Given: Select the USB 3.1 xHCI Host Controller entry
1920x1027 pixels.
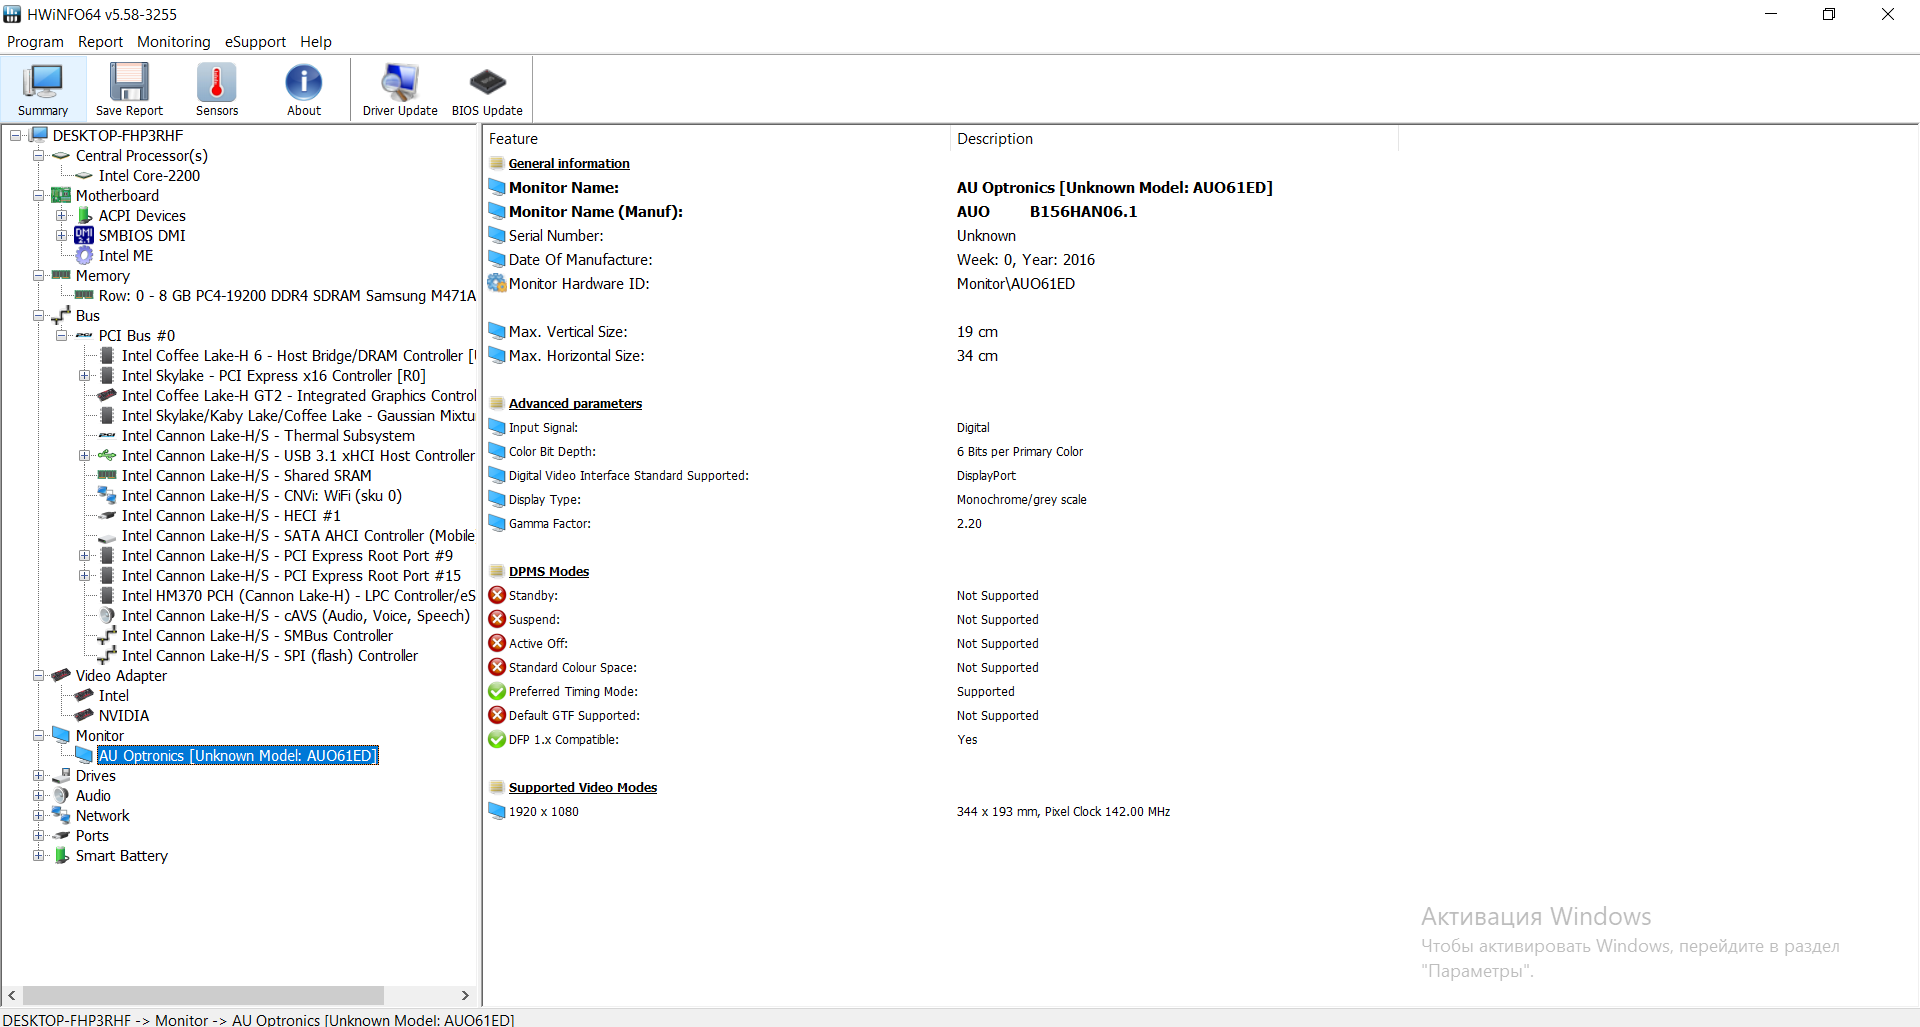Looking at the screenshot, I should coord(298,456).
